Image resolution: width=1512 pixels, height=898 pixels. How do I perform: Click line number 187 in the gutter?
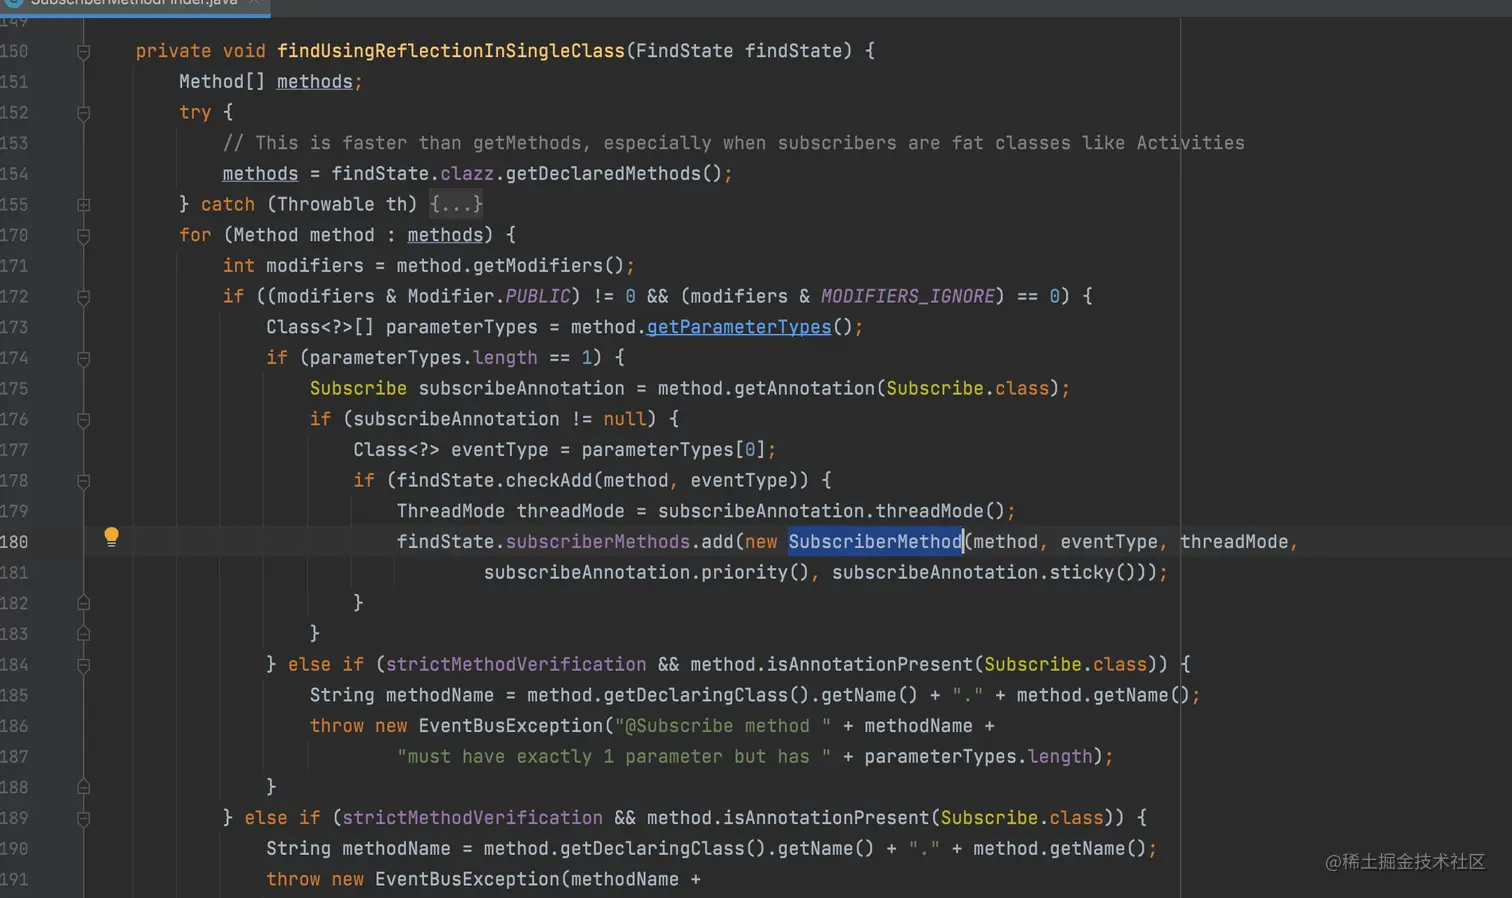[14, 757]
